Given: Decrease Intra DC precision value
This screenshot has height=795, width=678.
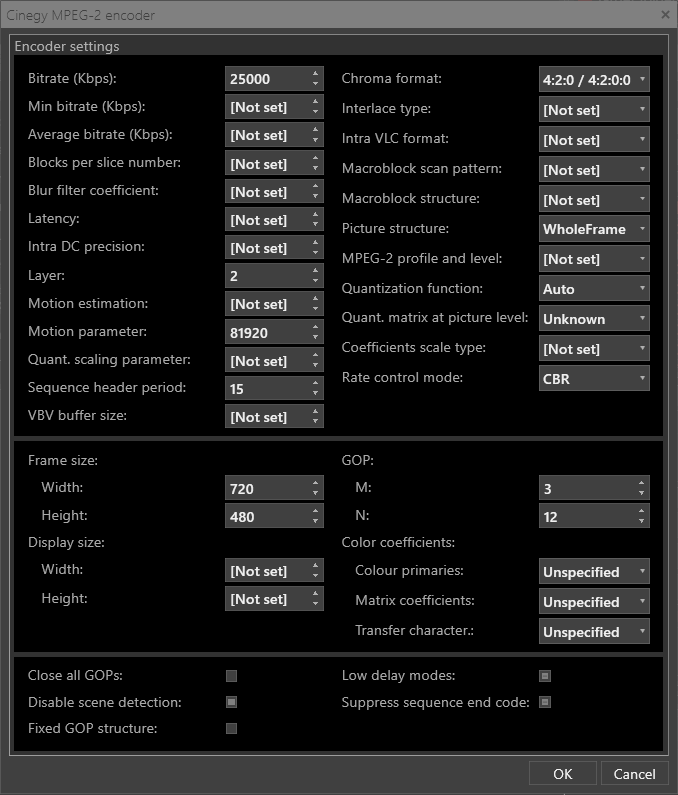Looking at the screenshot, I should [x=315, y=253].
